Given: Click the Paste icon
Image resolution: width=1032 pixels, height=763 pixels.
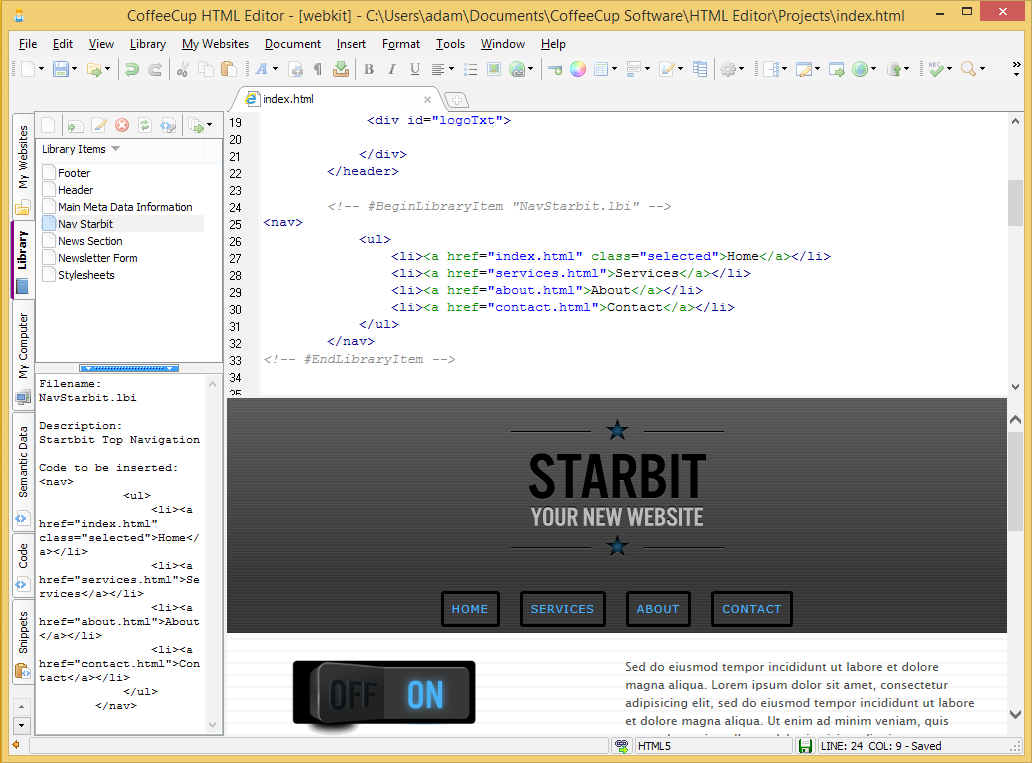Looking at the screenshot, I should point(230,69).
